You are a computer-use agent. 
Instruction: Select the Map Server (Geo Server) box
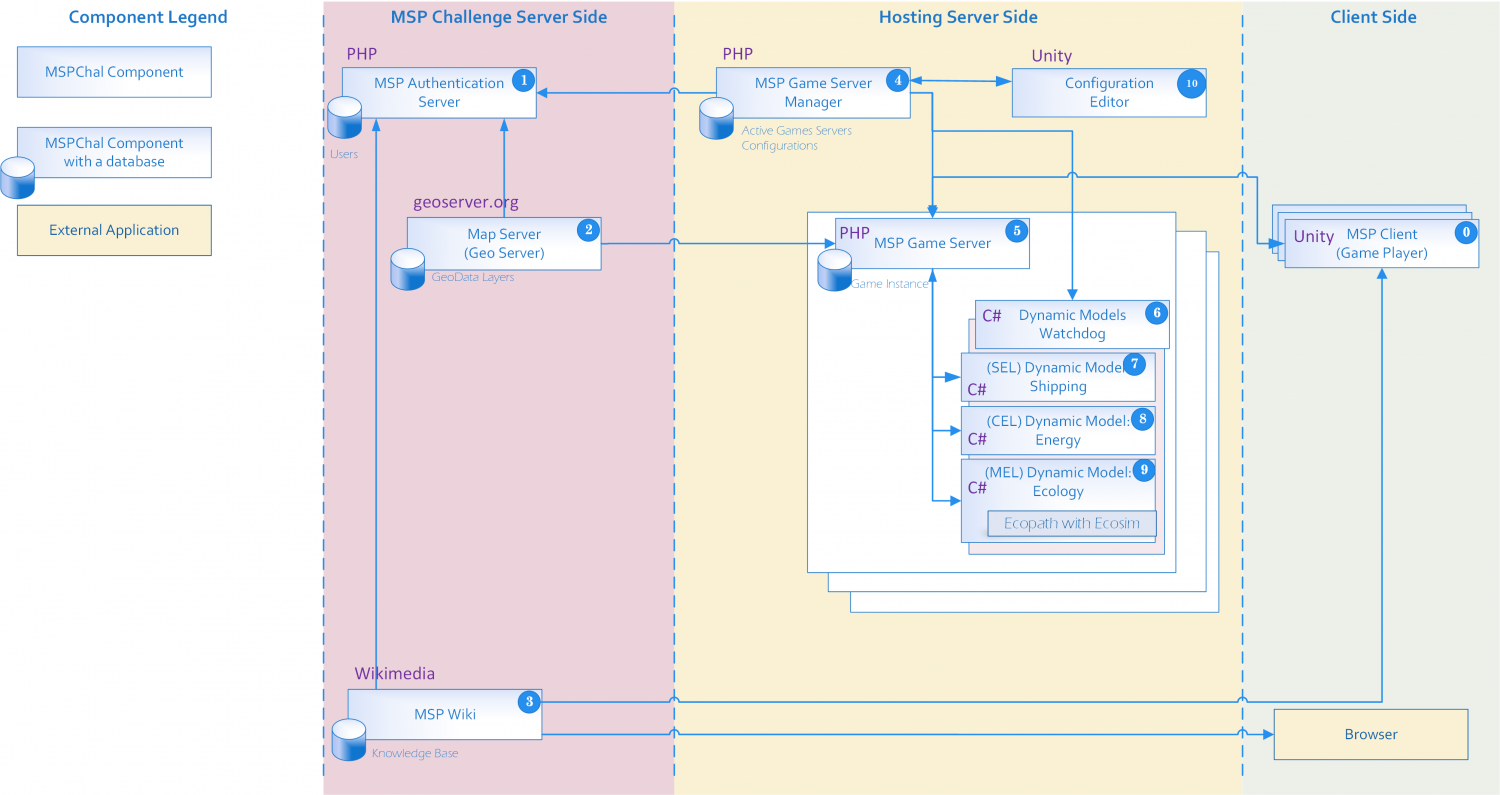tap(504, 244)
